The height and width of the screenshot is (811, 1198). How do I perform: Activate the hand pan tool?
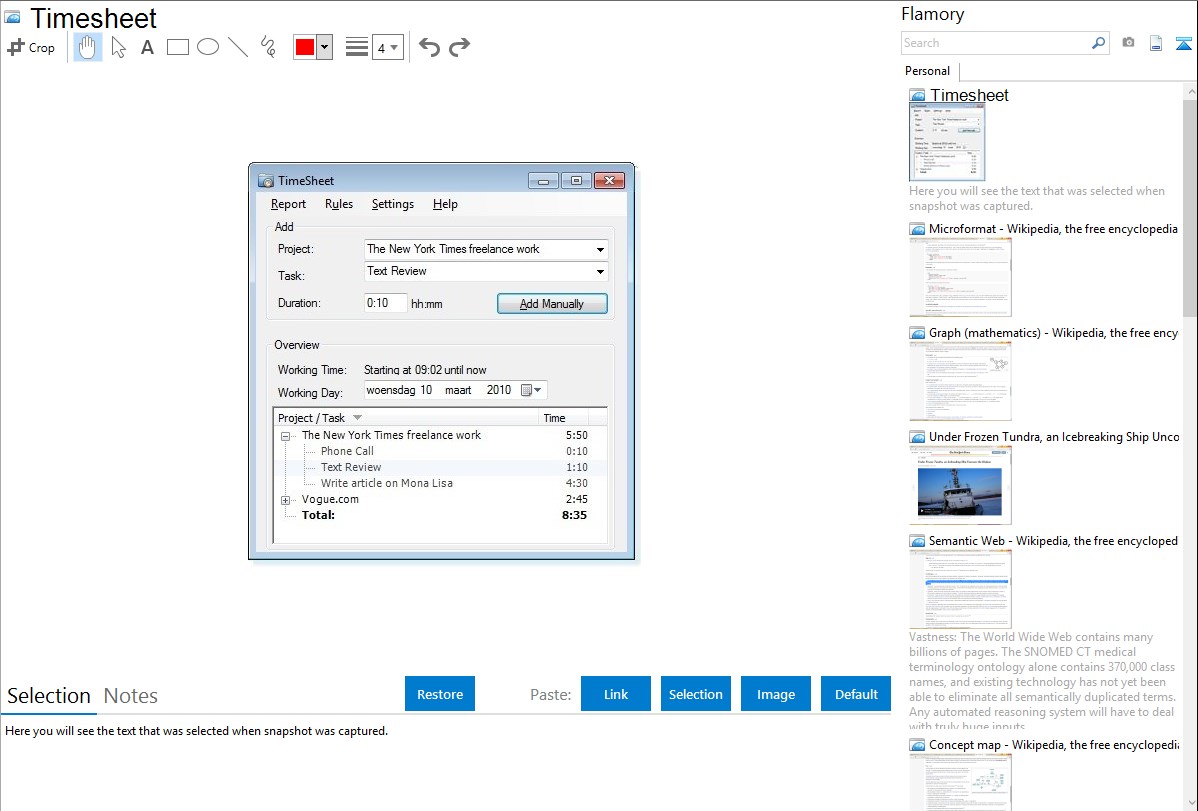click(88, 47)
